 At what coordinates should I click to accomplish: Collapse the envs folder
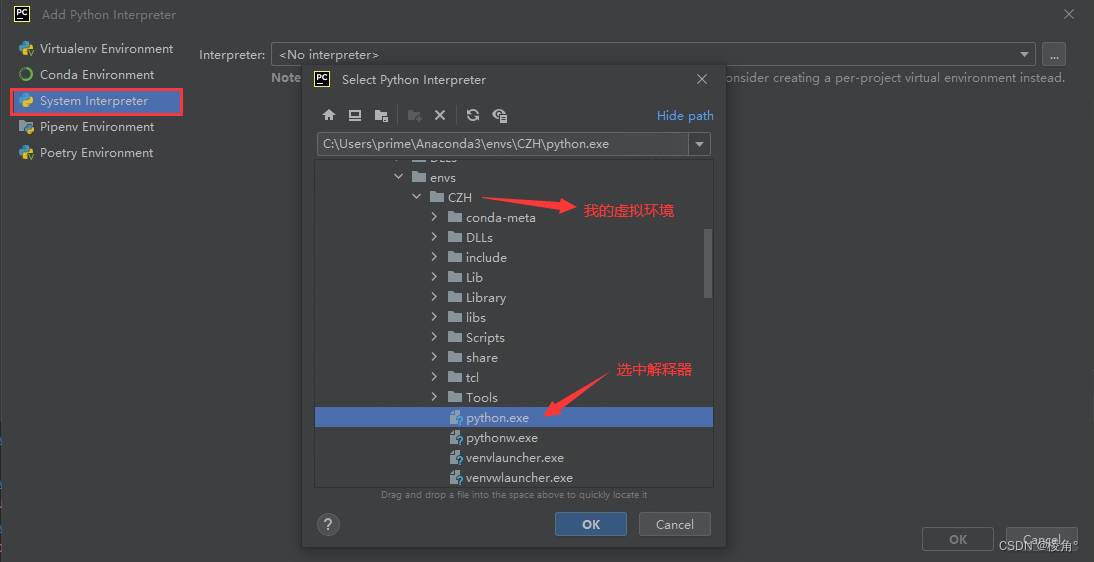coord(398,177)
